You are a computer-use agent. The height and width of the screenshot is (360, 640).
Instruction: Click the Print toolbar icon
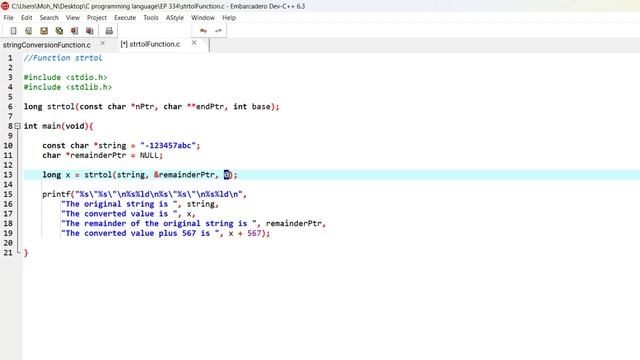[x=109, y=31]
